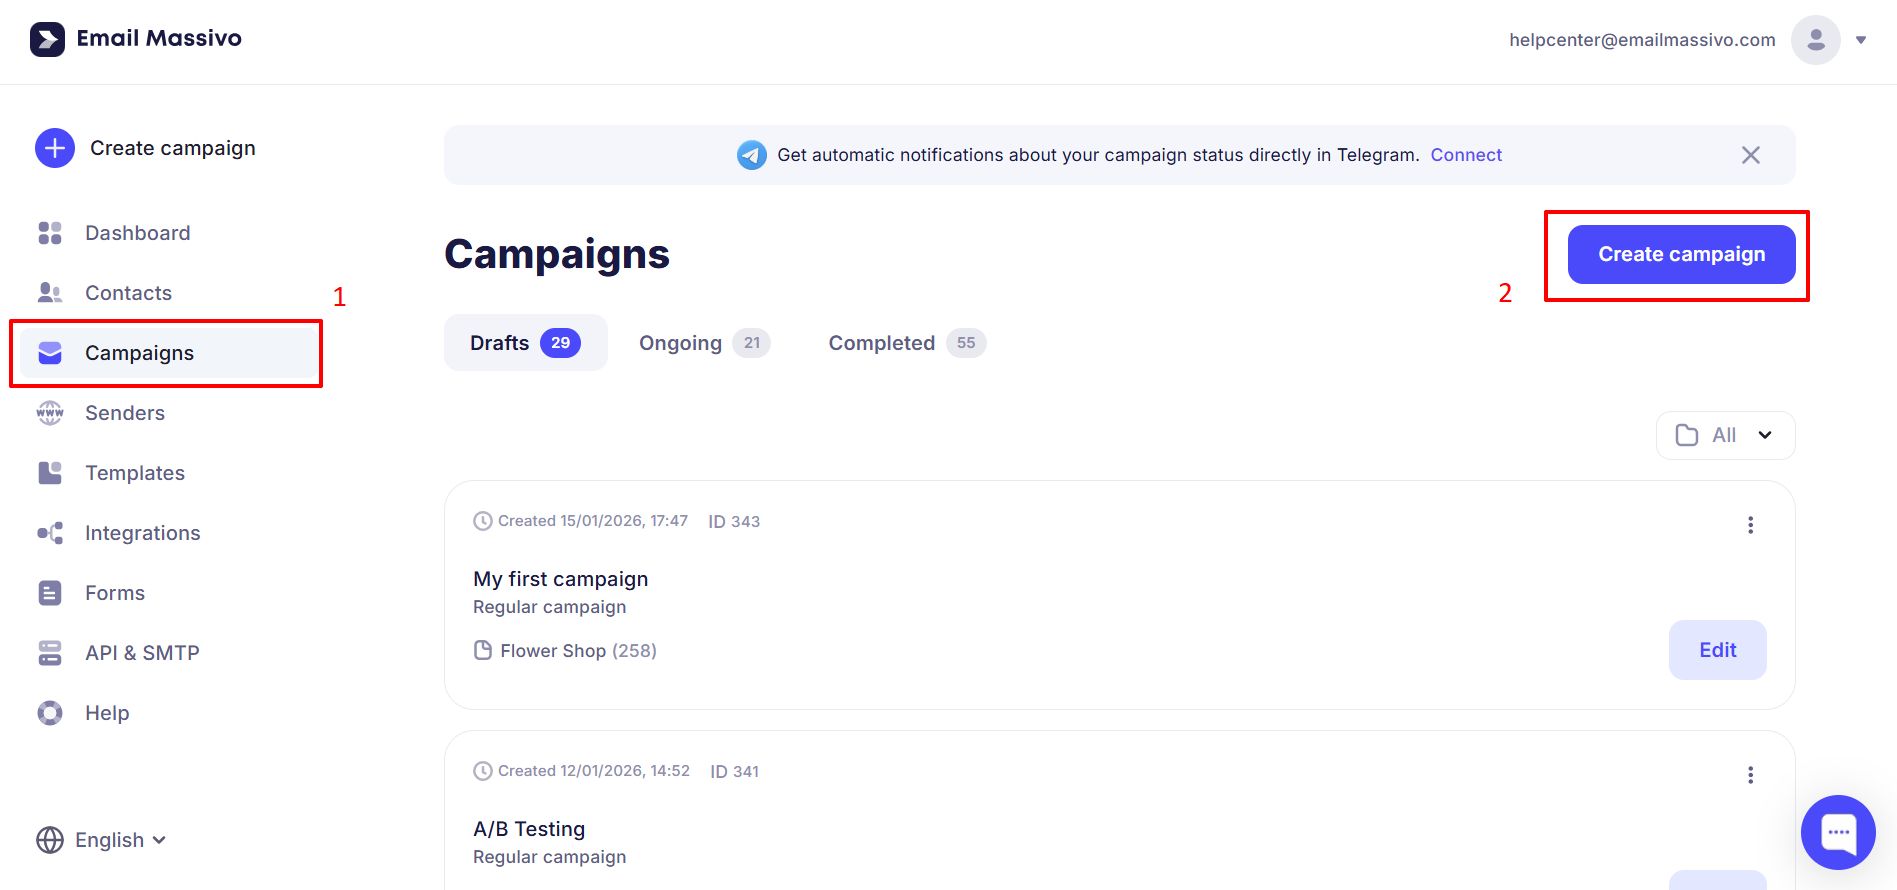Image resolution: width=1897 pixels, height=890 pixels.
Task: Click the Contacts people icon
Action: point(50,293)
